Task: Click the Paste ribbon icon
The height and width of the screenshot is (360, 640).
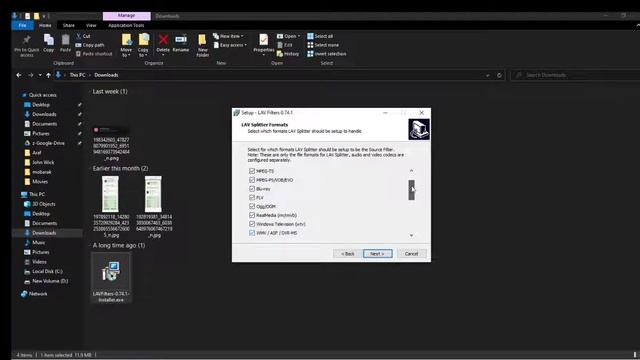Action: pyautogui.click(x=65, y=40)
